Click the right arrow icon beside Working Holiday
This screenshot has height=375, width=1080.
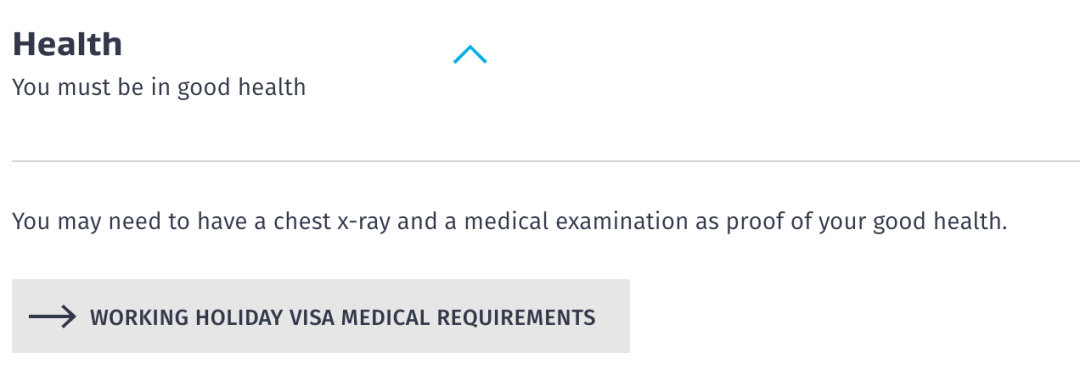coord(52,316)
